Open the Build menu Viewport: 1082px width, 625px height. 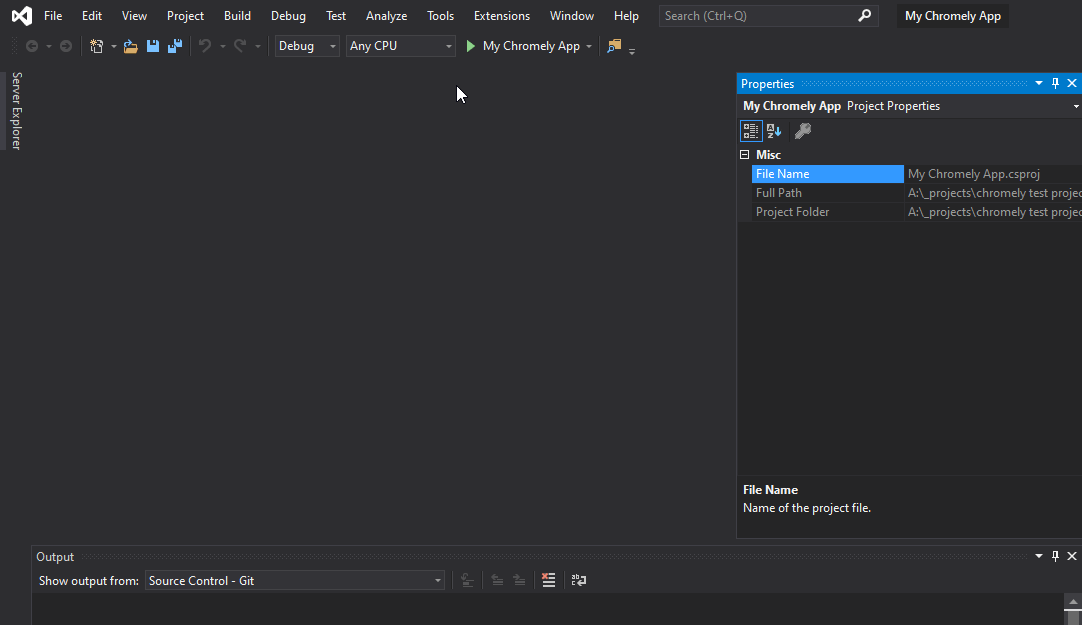237,16
